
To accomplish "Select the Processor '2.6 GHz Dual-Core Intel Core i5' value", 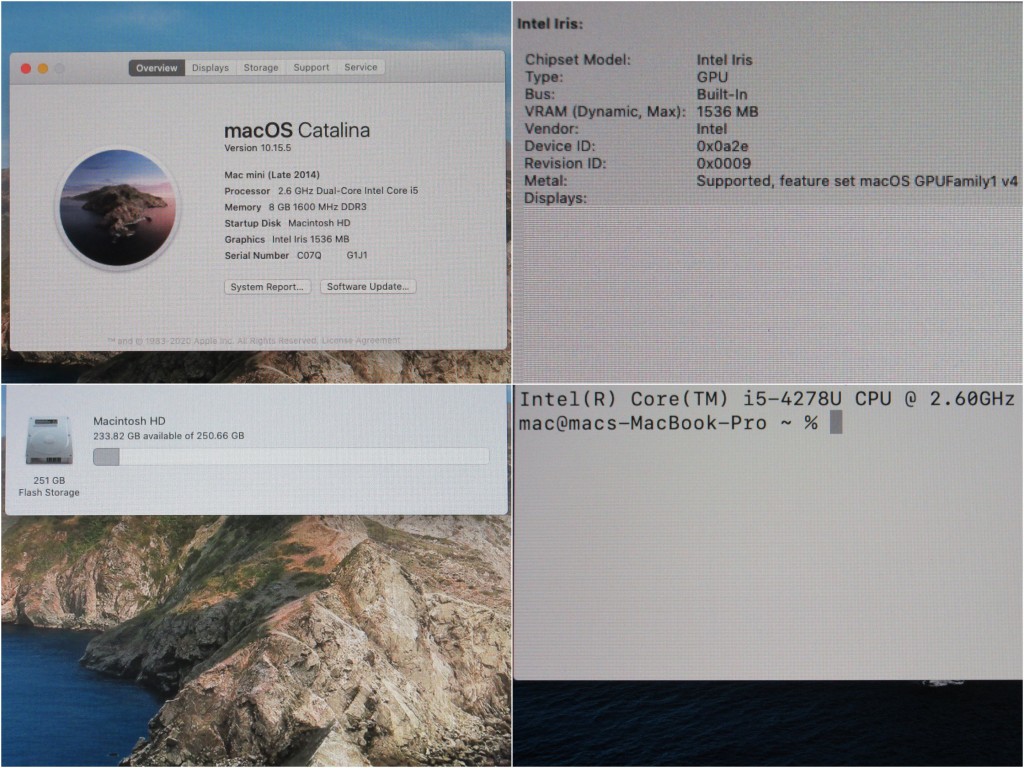I will pos(348,191).
